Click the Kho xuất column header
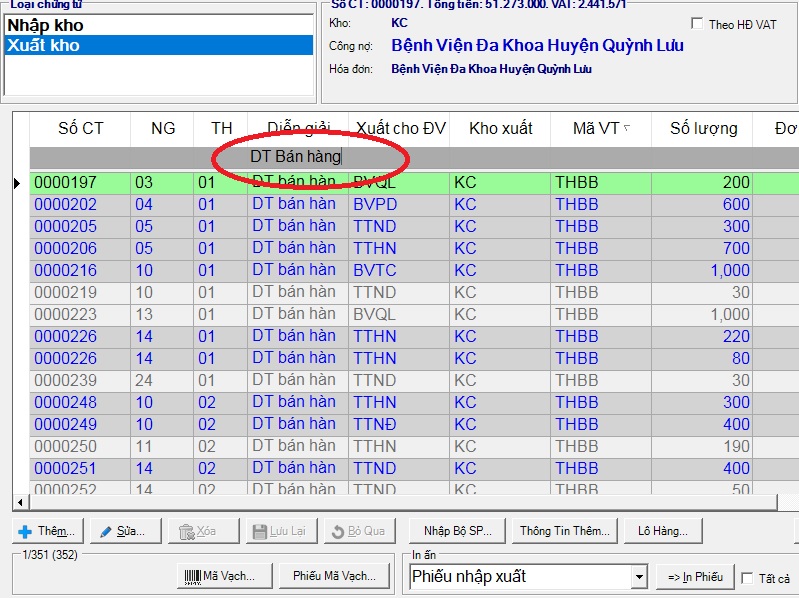The width and height of the screenshot is (799, 598). [500, 128]
